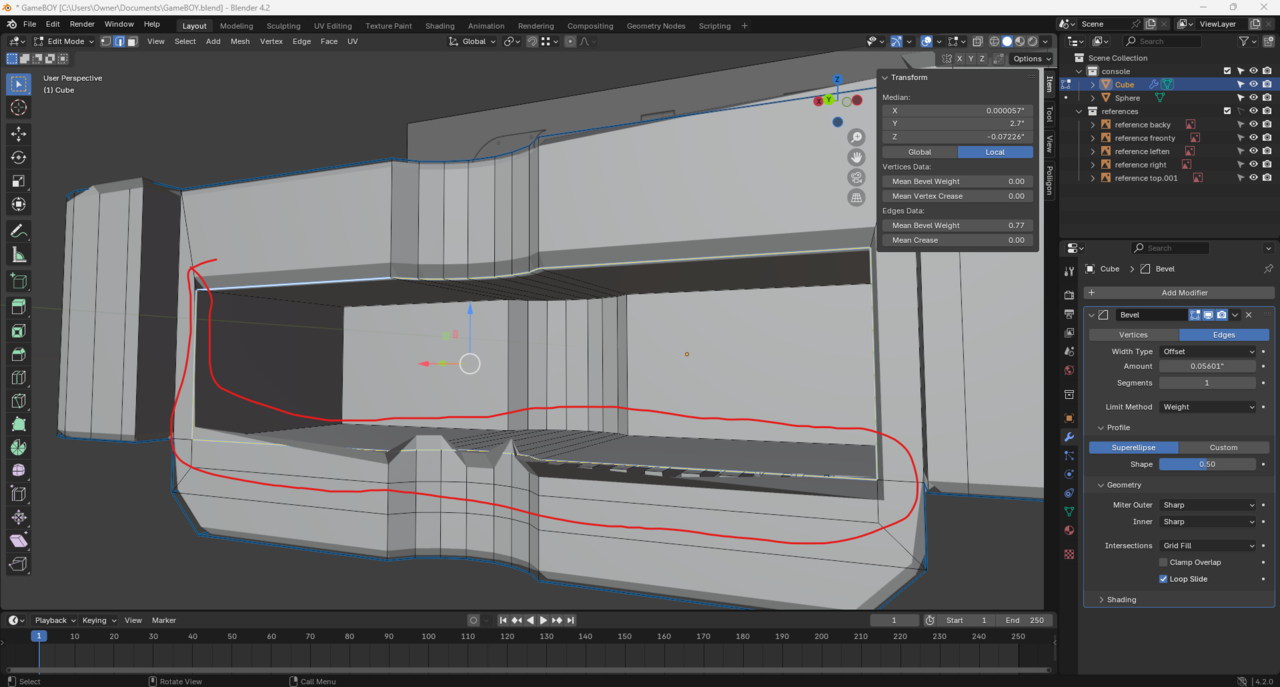The image size is (1280, 687).
Task: Switch the Bevel modifier to Vertices mode
Action: (x=1133, y=335)
